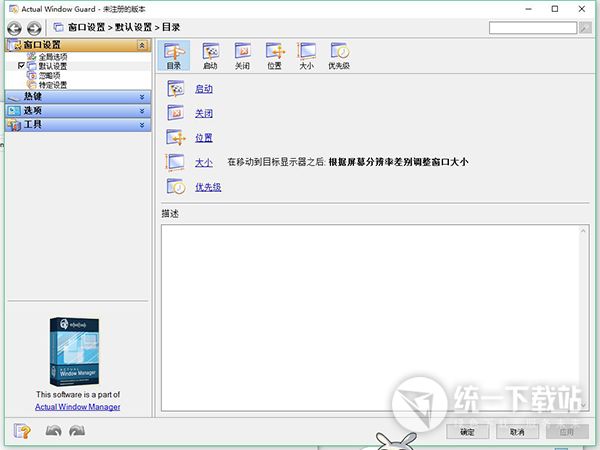Select the 大小 toolbar icon
The height and width of the screenshot is (450, 600).
(306, 54)
